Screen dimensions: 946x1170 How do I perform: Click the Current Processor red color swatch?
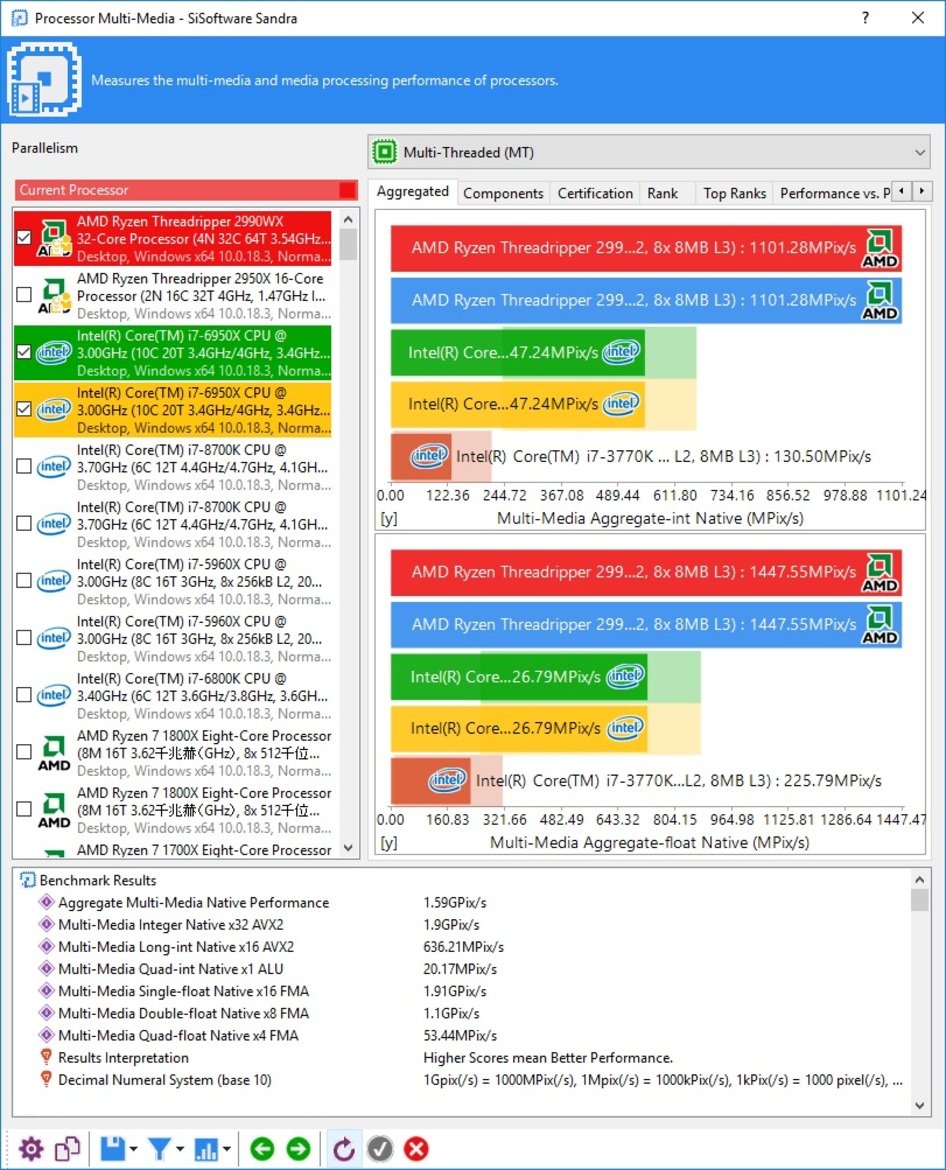tap(347, 190)
